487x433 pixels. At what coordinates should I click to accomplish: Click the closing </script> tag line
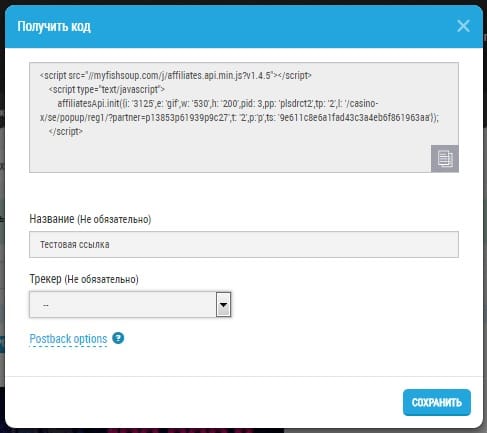[66, 131]
